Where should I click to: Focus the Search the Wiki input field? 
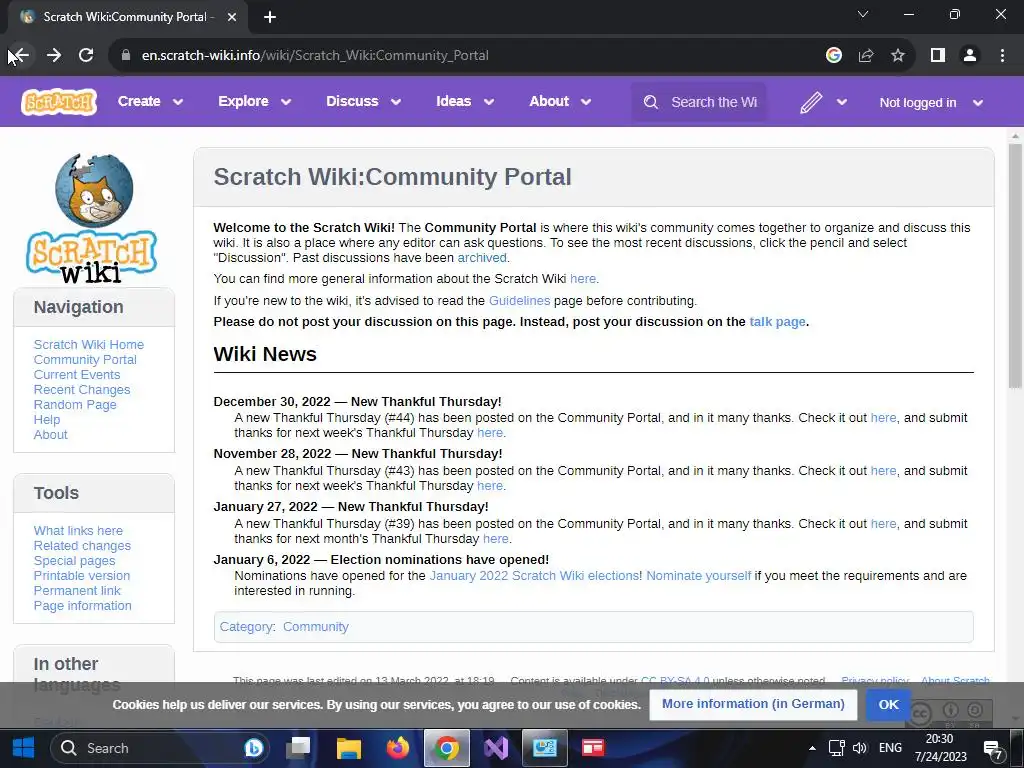714,103
